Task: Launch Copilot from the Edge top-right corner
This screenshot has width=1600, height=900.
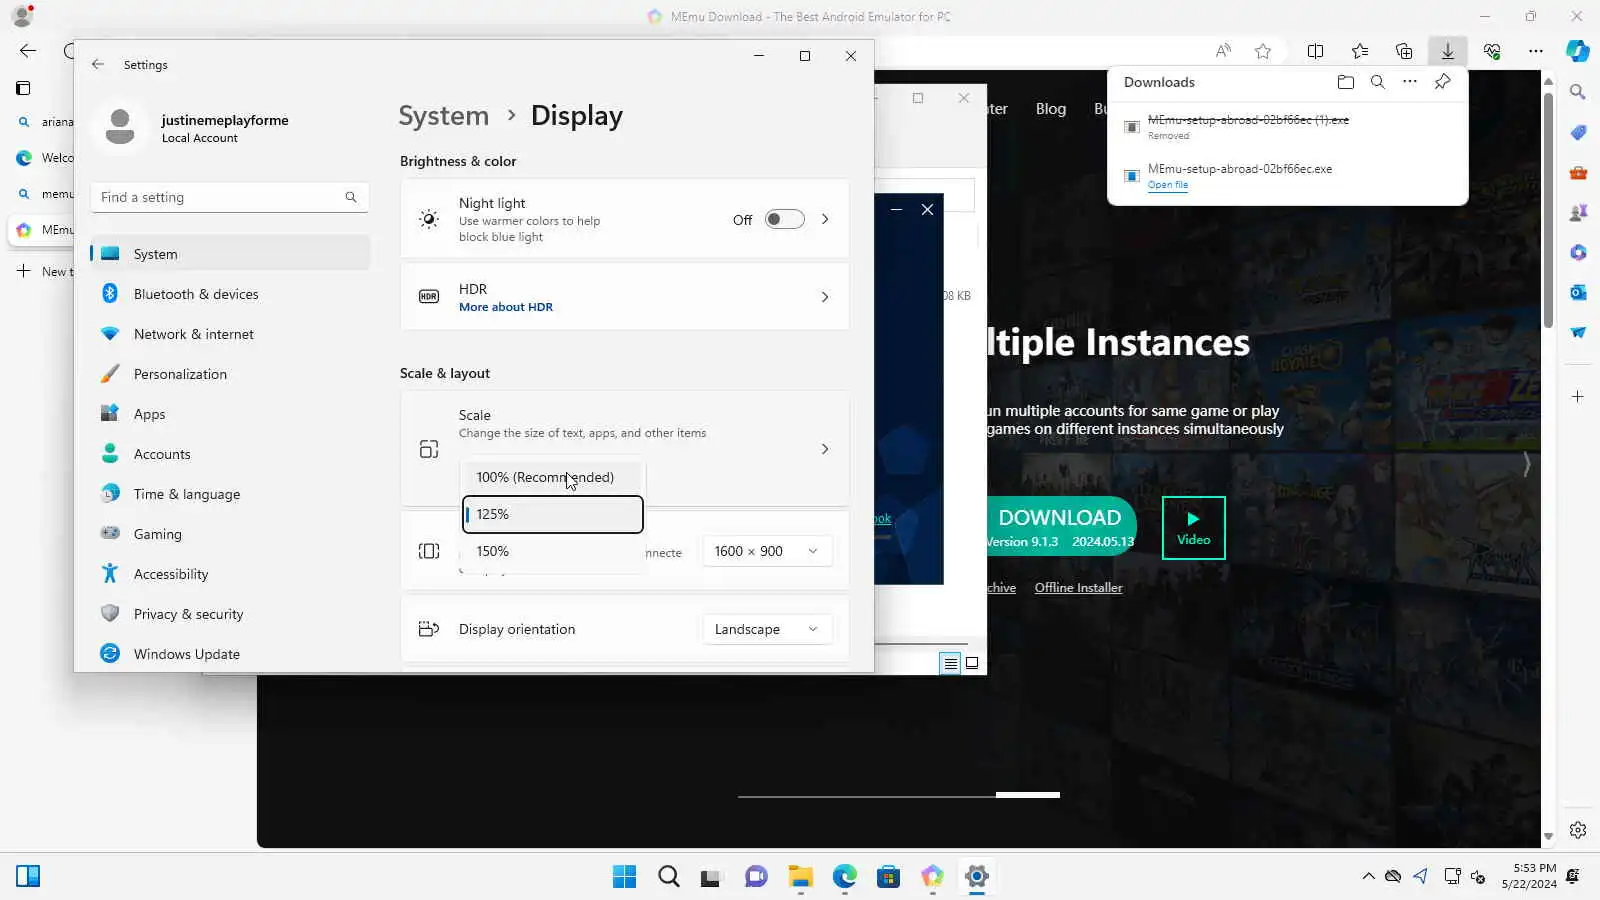Action: coord(1578,51)
